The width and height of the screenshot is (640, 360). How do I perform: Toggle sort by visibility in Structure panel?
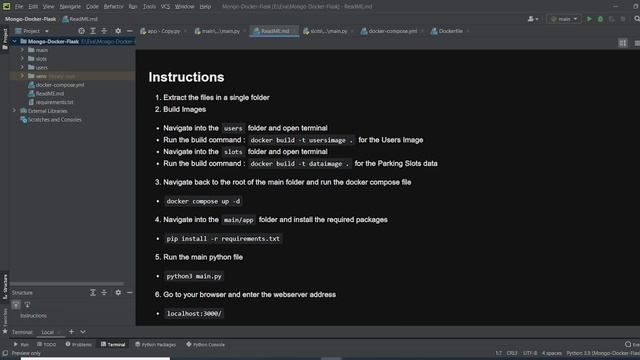pos(16,305)
